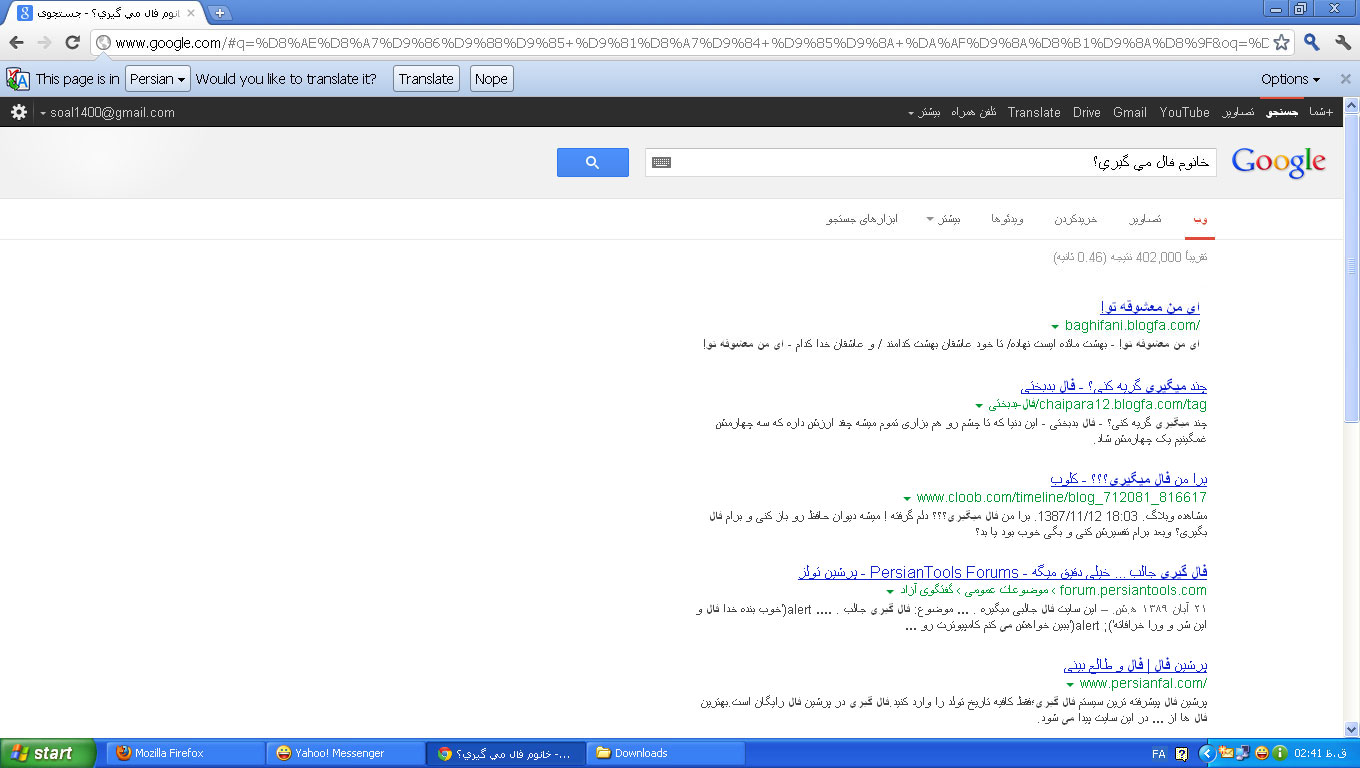Select YouTube in the top Google bar
Viewport: 1360px width, 768px height.
point(1184,113)
